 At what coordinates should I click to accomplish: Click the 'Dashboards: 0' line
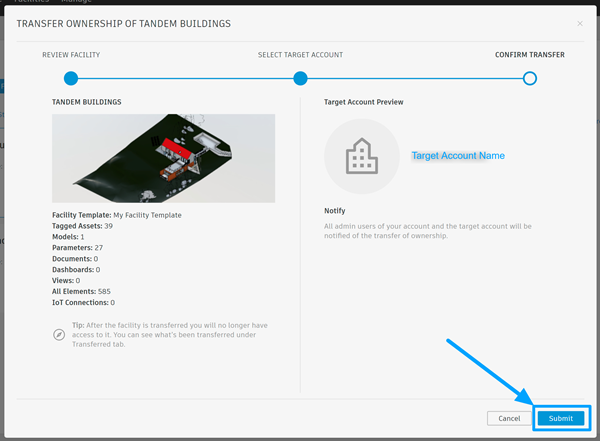(x=76, y=270)
